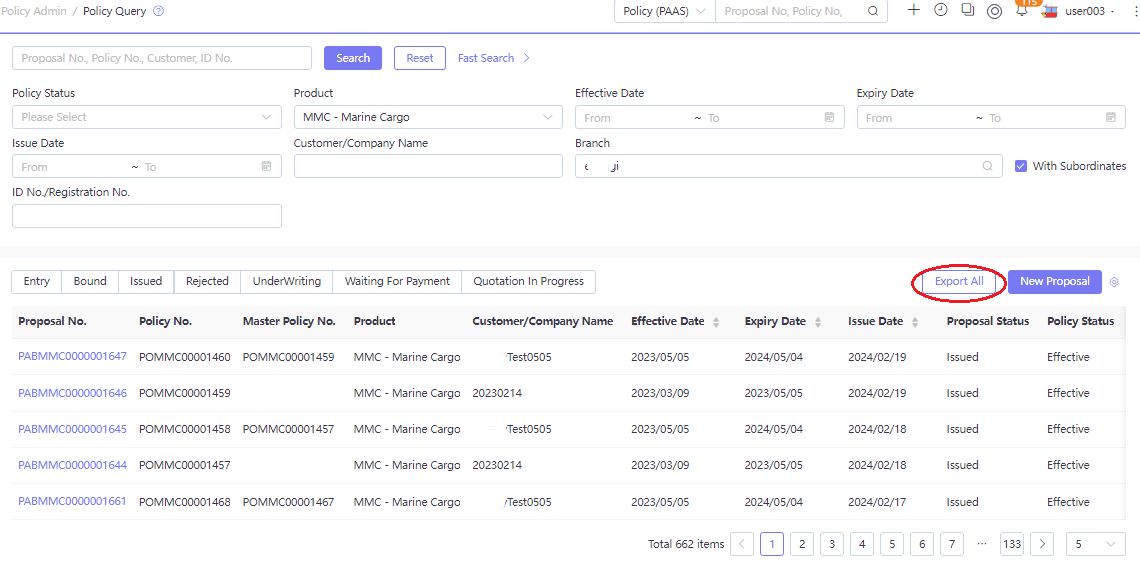
Task: Click the magnifier icon in top search box
Action: 873,12
